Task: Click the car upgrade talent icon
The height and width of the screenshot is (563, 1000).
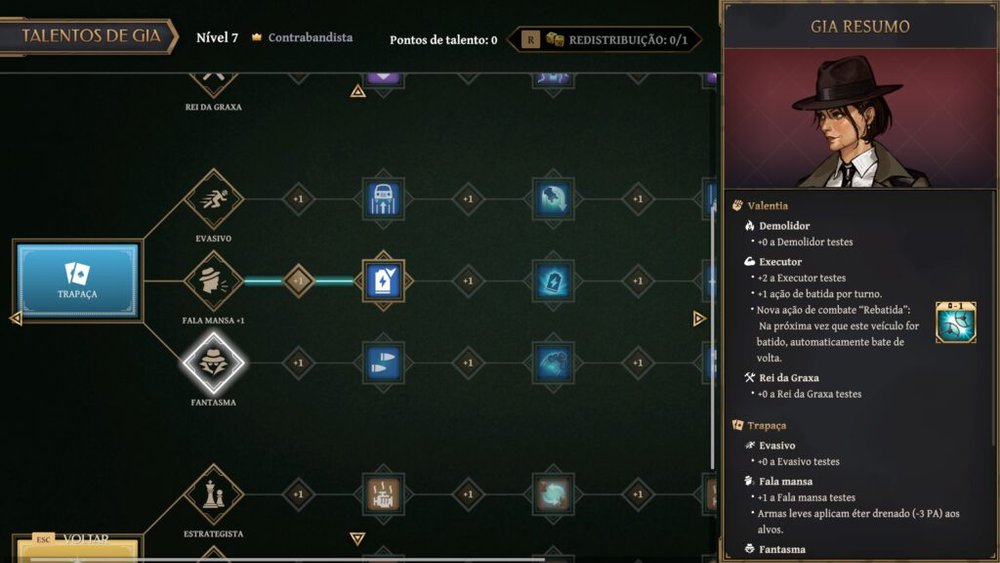Action: tap(383, 199)
